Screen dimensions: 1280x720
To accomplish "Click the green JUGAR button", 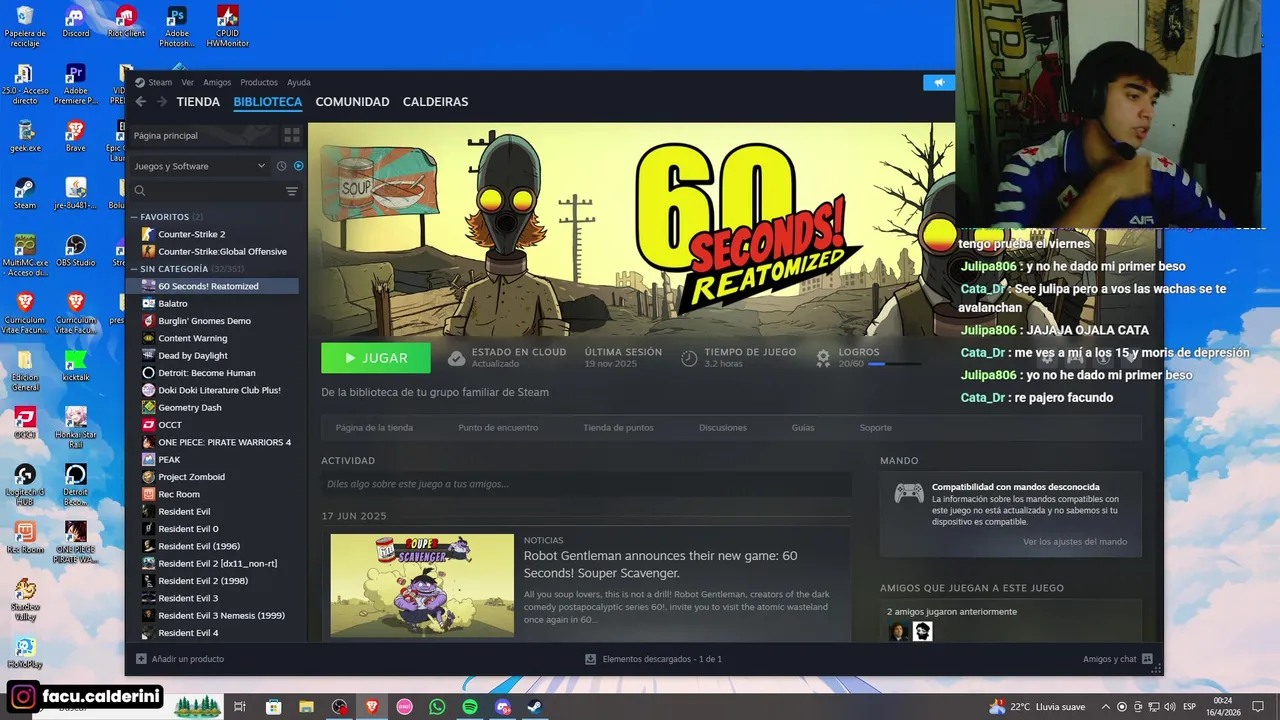I will tap(376, 358).
